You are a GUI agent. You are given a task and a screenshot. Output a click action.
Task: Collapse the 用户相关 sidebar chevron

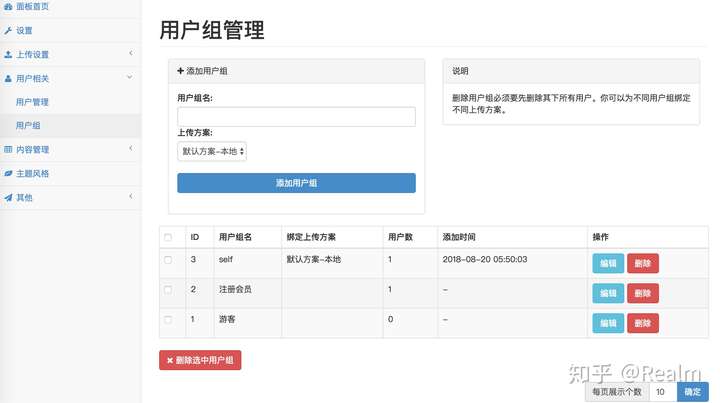point(130,77)
